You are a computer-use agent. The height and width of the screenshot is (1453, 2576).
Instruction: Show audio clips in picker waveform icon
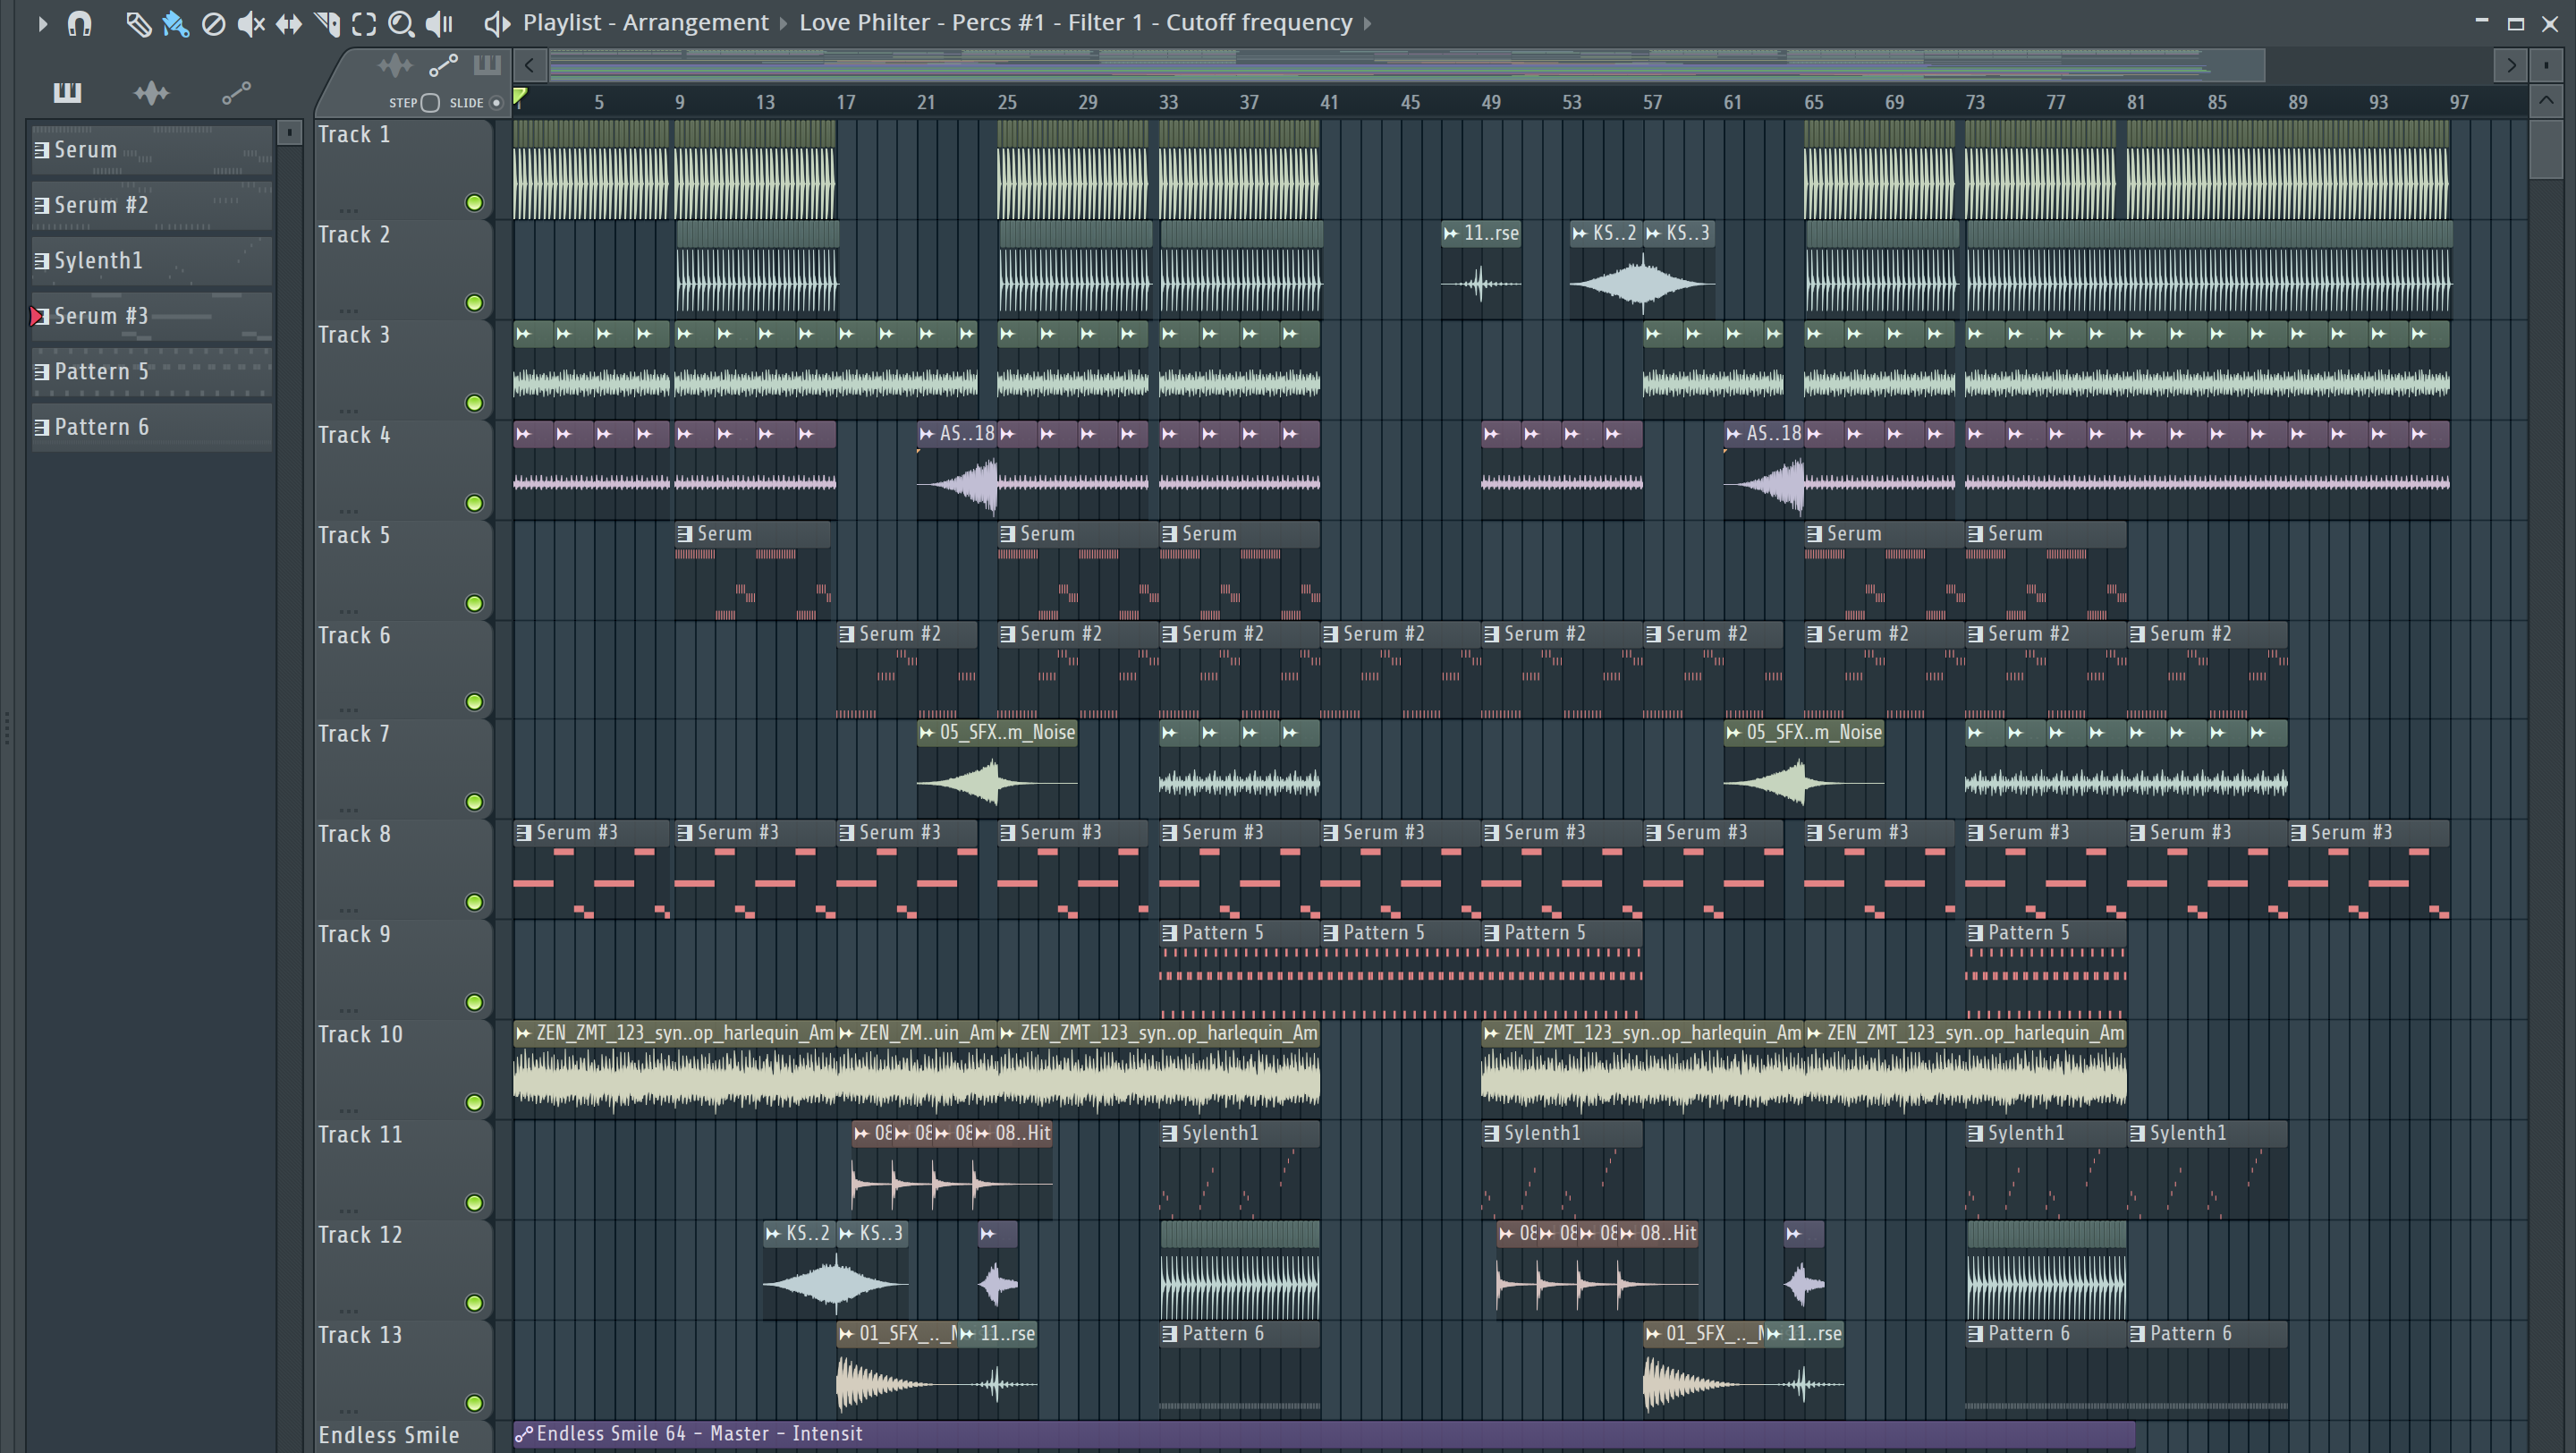151,93
